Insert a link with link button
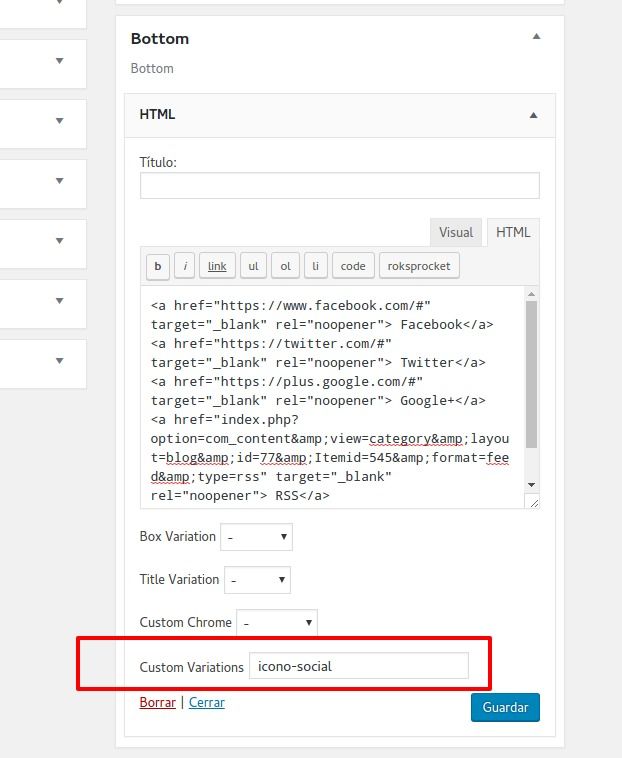The image size is (622, 758). coord(217,266)
